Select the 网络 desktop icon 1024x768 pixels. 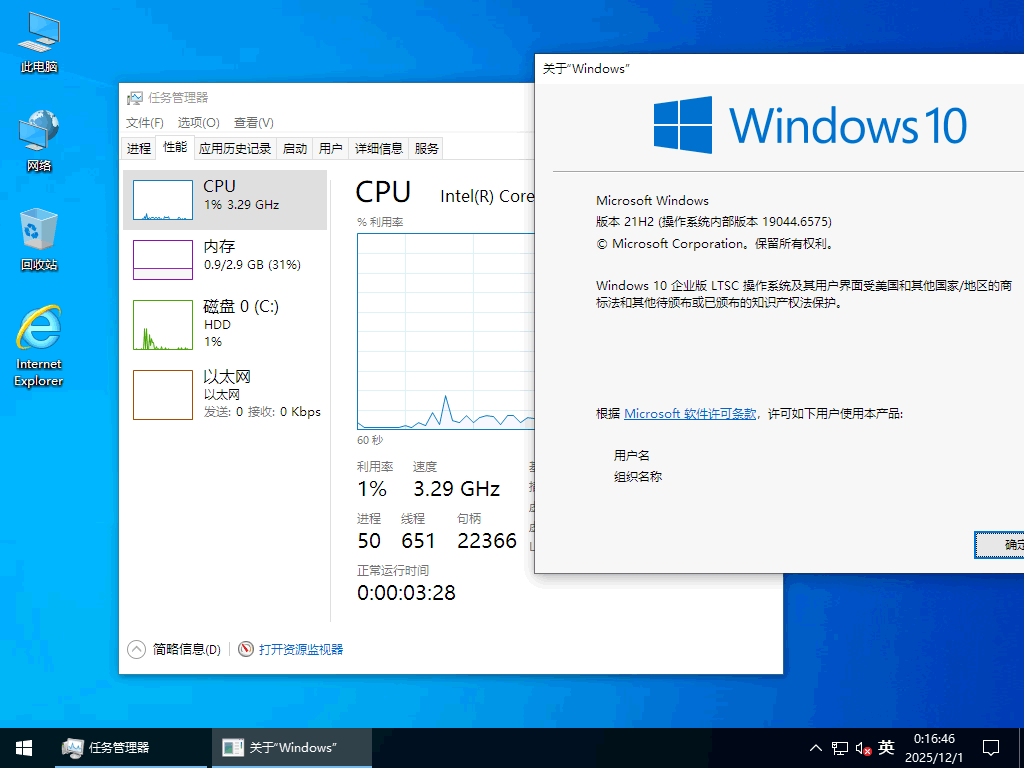(39, 139)
